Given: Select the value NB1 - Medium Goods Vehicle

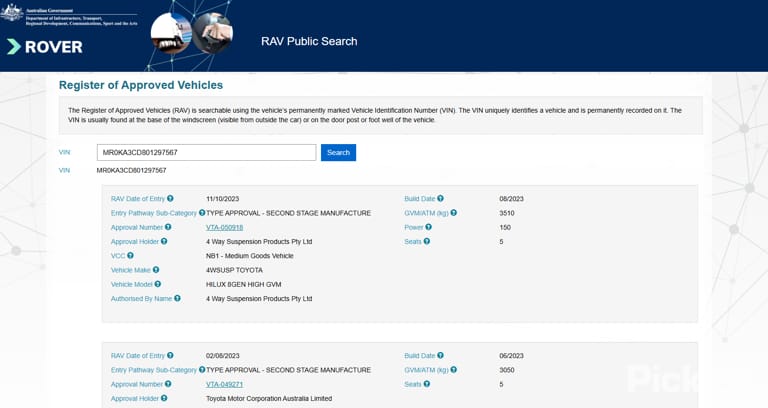Looking at the screenshot, I should [x=250, y=256].
